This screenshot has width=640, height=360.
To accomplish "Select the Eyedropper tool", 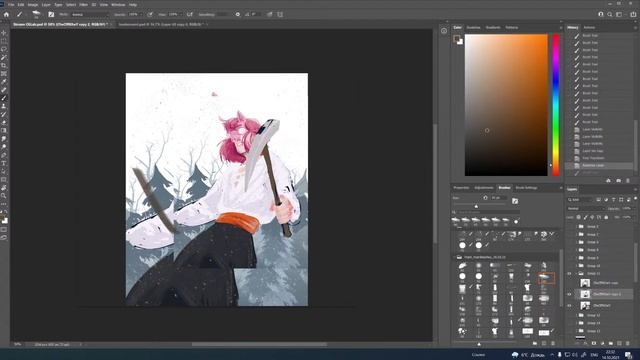I will [x=4, y=82].
